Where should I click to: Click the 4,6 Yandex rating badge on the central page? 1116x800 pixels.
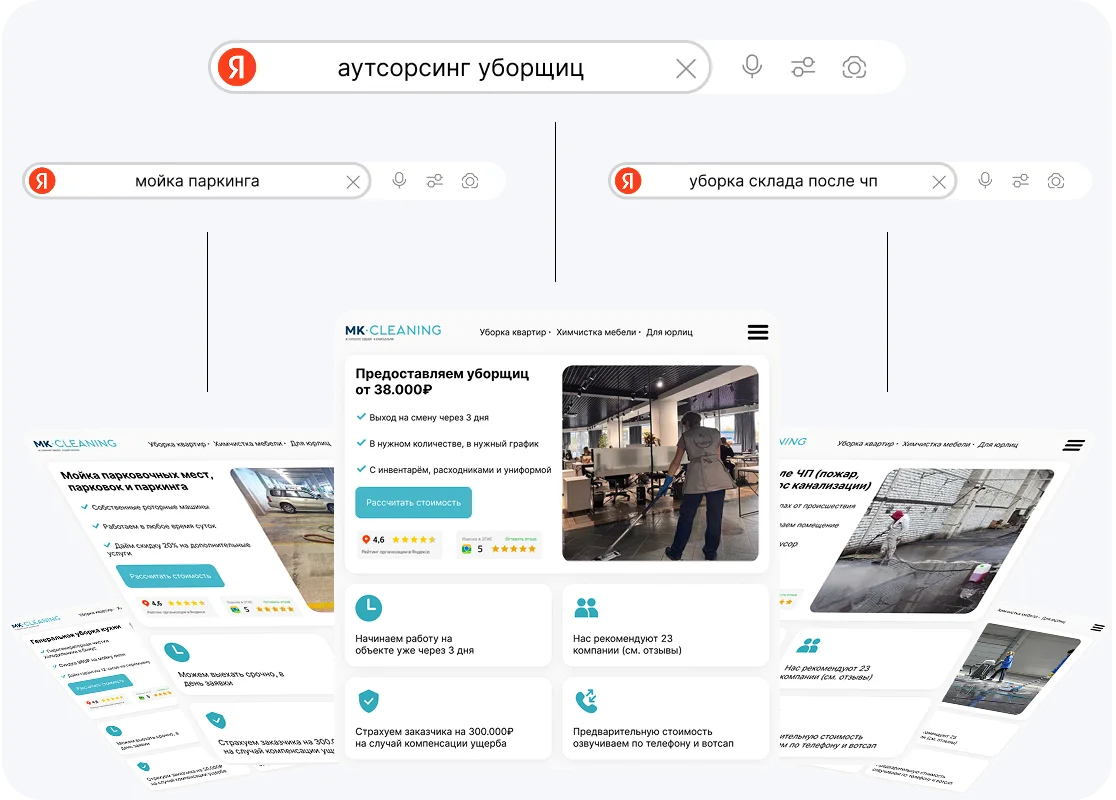tap(399, 544)
